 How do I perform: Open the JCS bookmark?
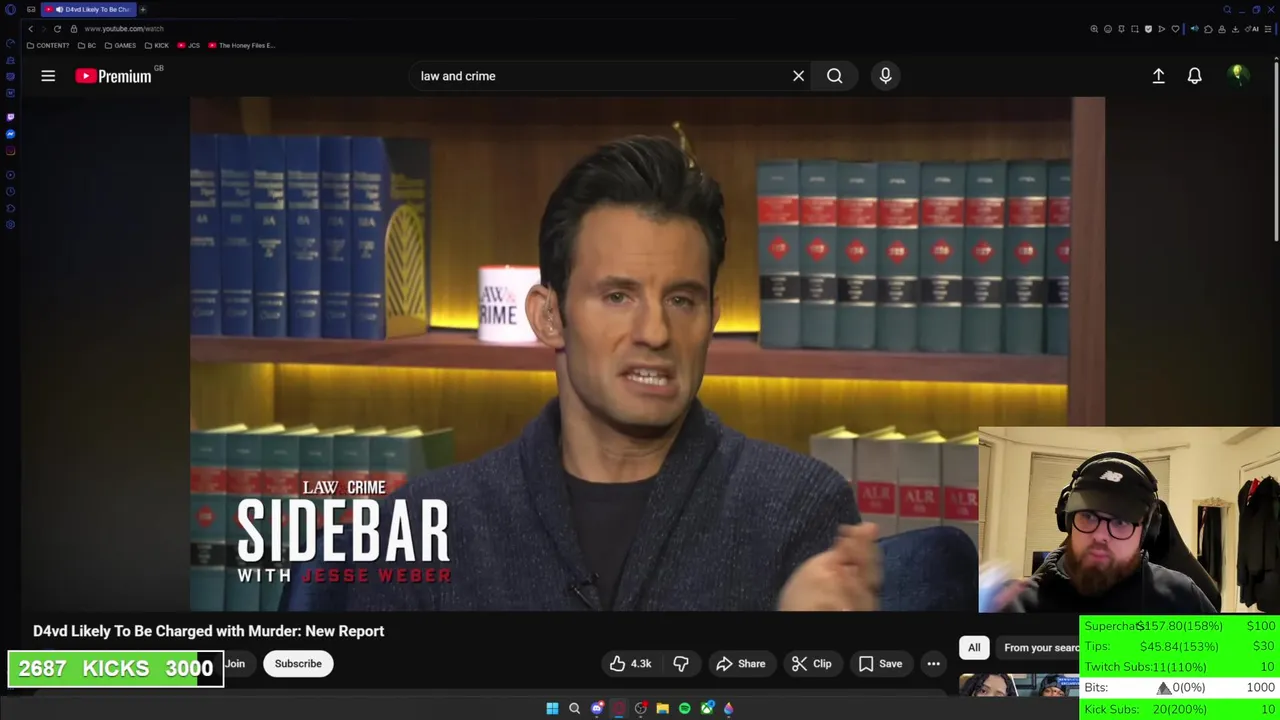tap(189, 45)
